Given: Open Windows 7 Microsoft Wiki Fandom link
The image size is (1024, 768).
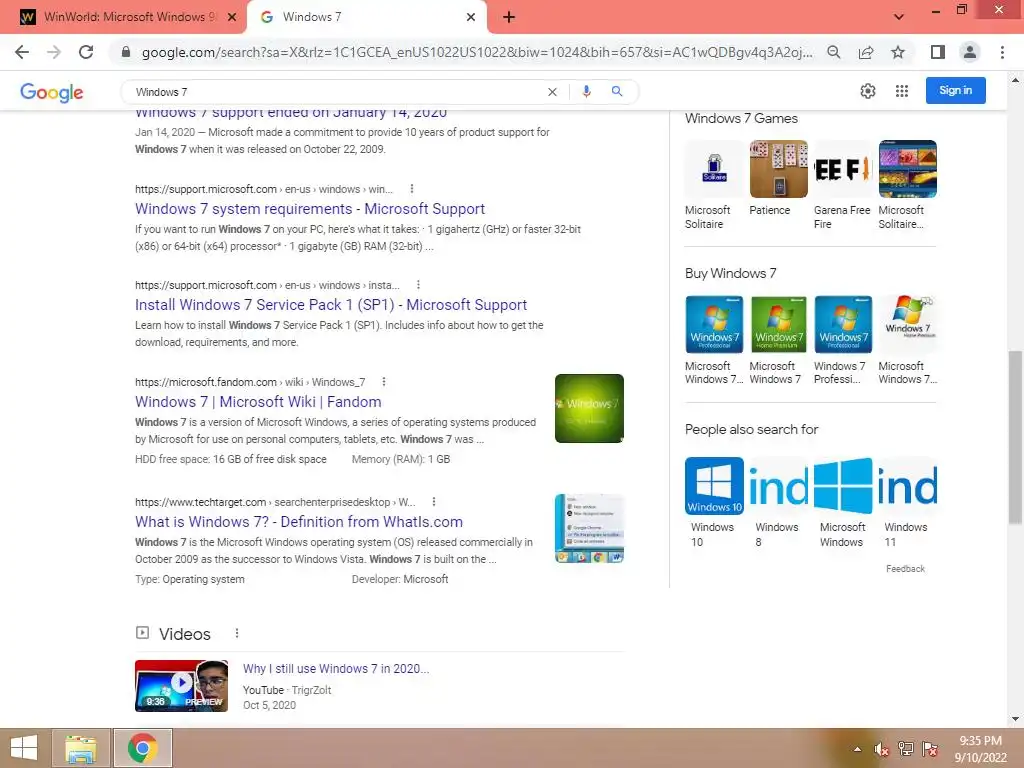Looking at the screenshot, I should click(x=258, y=402).
